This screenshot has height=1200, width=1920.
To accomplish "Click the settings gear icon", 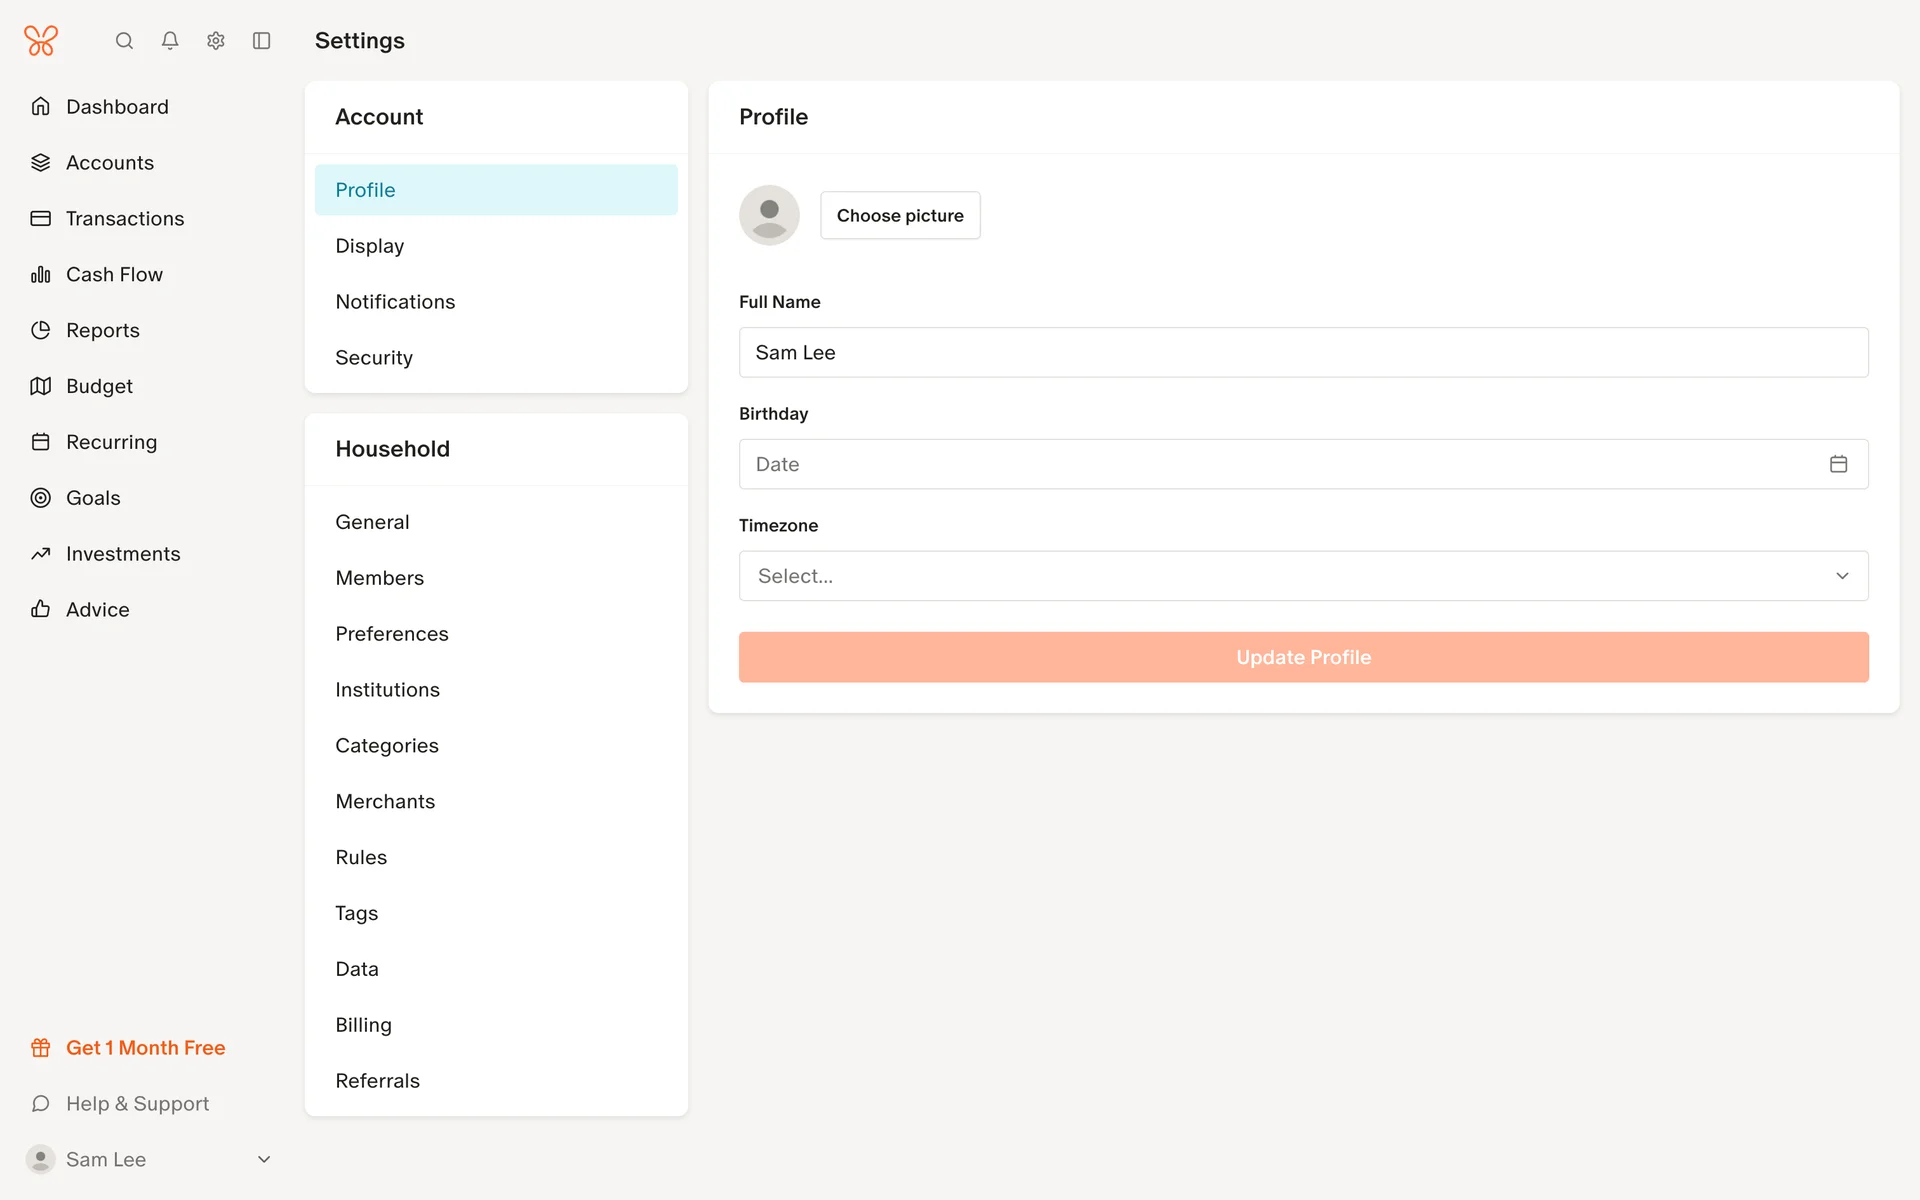I will click(x=216, y=41).
